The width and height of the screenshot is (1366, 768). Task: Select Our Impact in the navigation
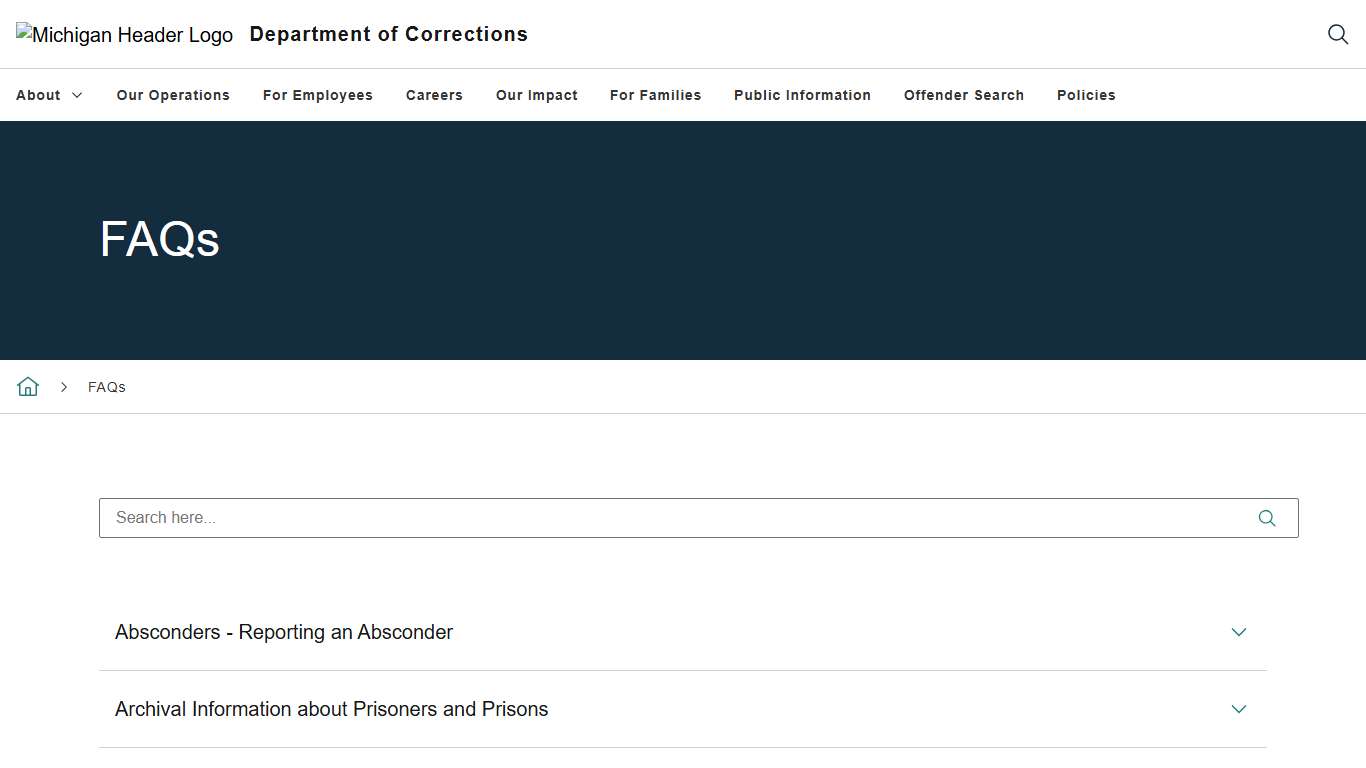tap(537, 95)
